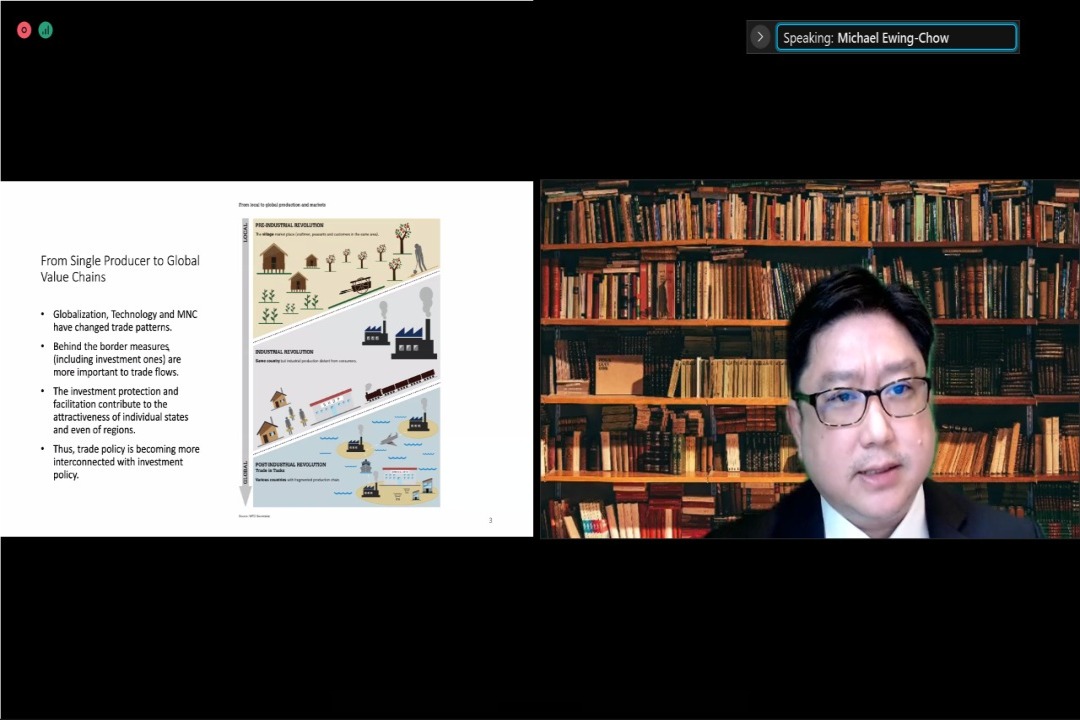Click the tall fruit tree icon
The height and width of the screenshot is (720, 1080).
click(x=402, y=237)
